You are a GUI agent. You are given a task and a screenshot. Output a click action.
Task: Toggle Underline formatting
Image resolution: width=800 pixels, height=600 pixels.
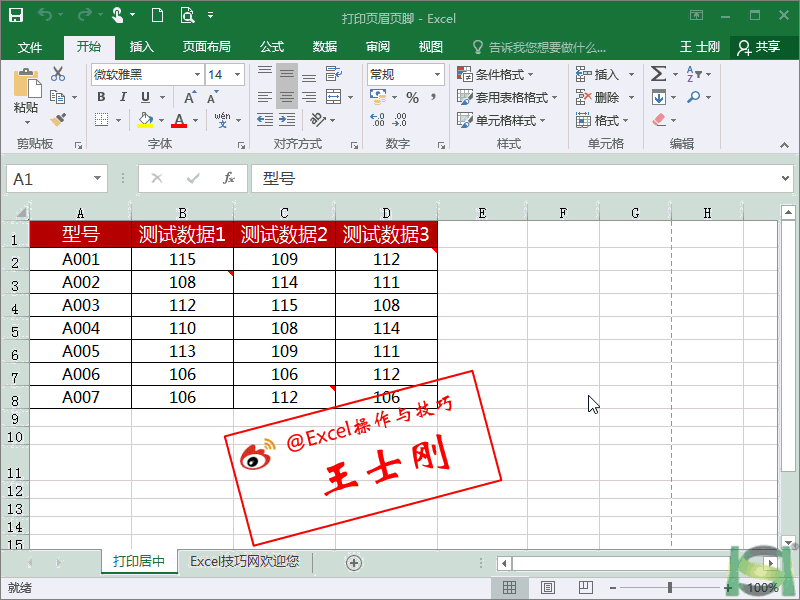click(x=145, y=97)
